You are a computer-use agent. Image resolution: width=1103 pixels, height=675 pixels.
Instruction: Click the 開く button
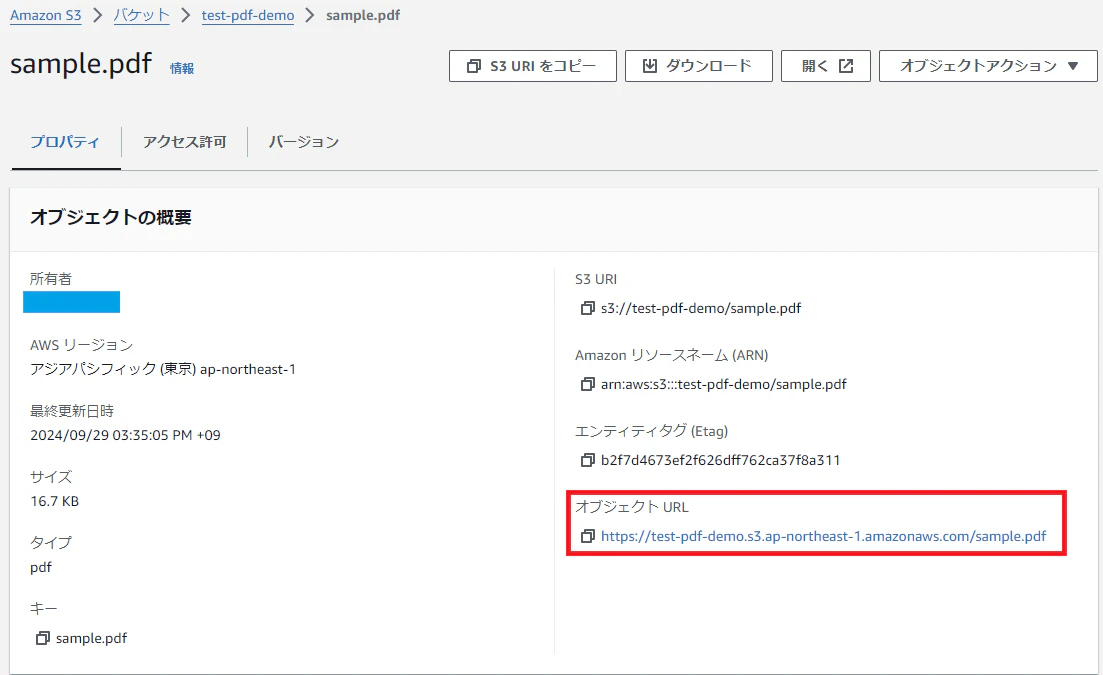(x=826, y=66)
